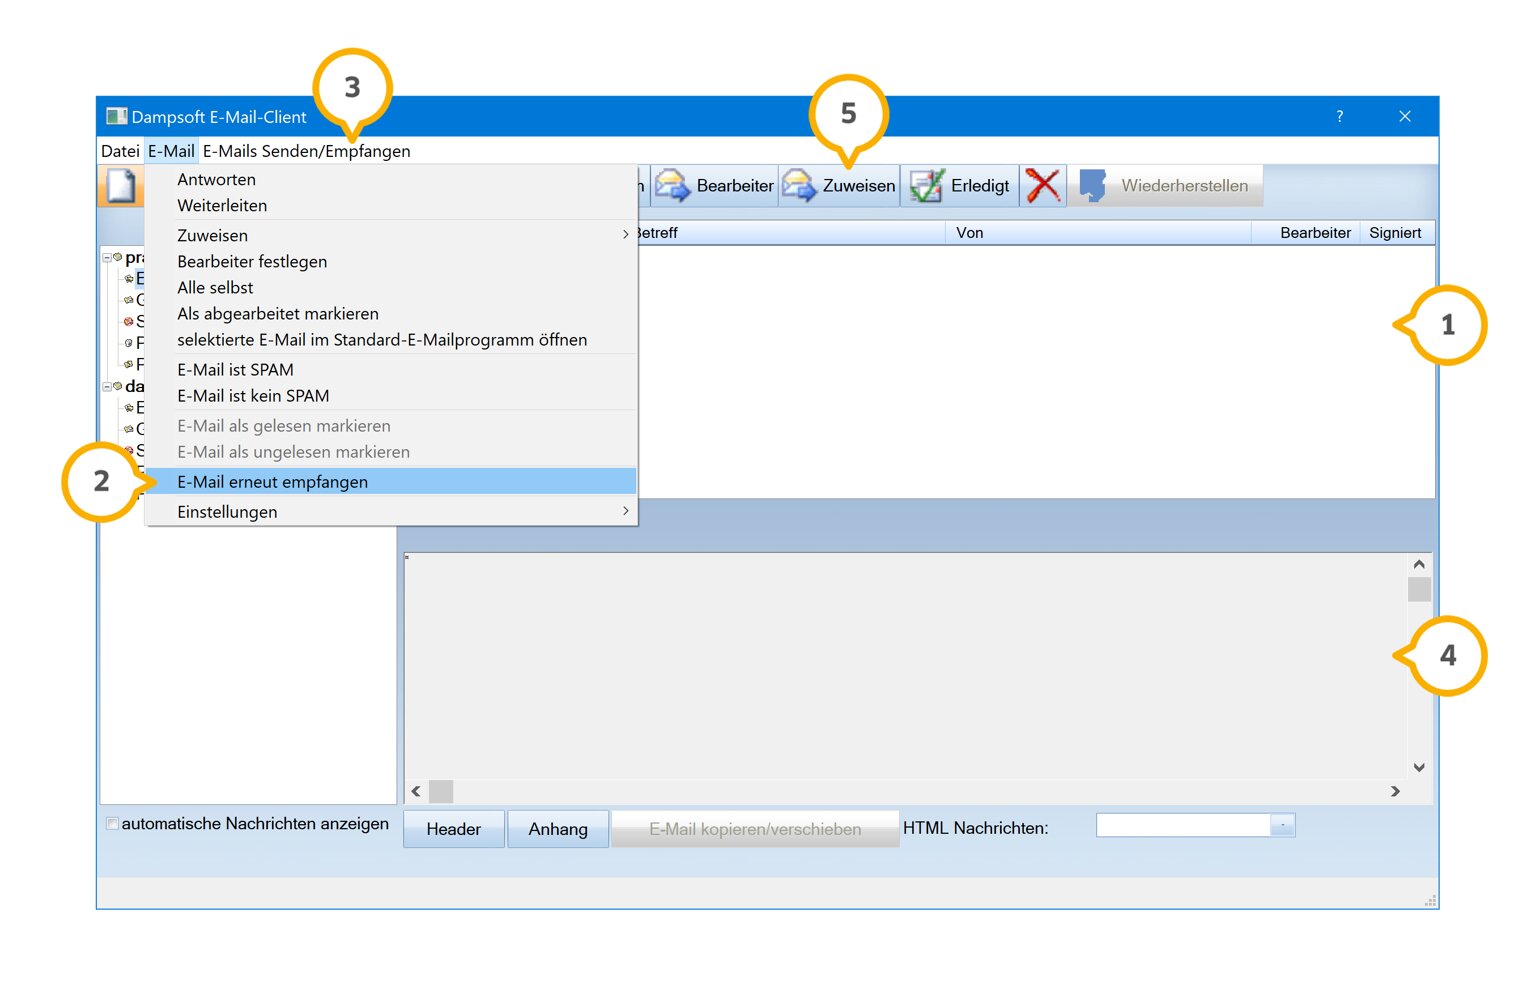The width and height of the screenshot is (1536, 1006).
Task: Click the Signiert column header
Action: [1396, 233]
